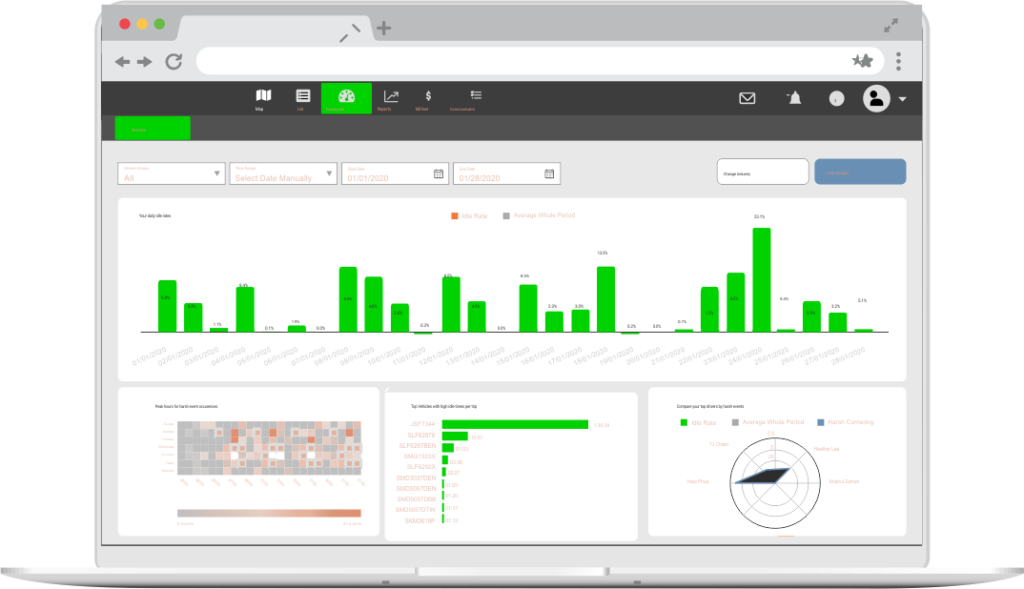Click the blue button beside Change Industry
The image size is (1024, 589).
pyautogui.click(x=860, y=172)
